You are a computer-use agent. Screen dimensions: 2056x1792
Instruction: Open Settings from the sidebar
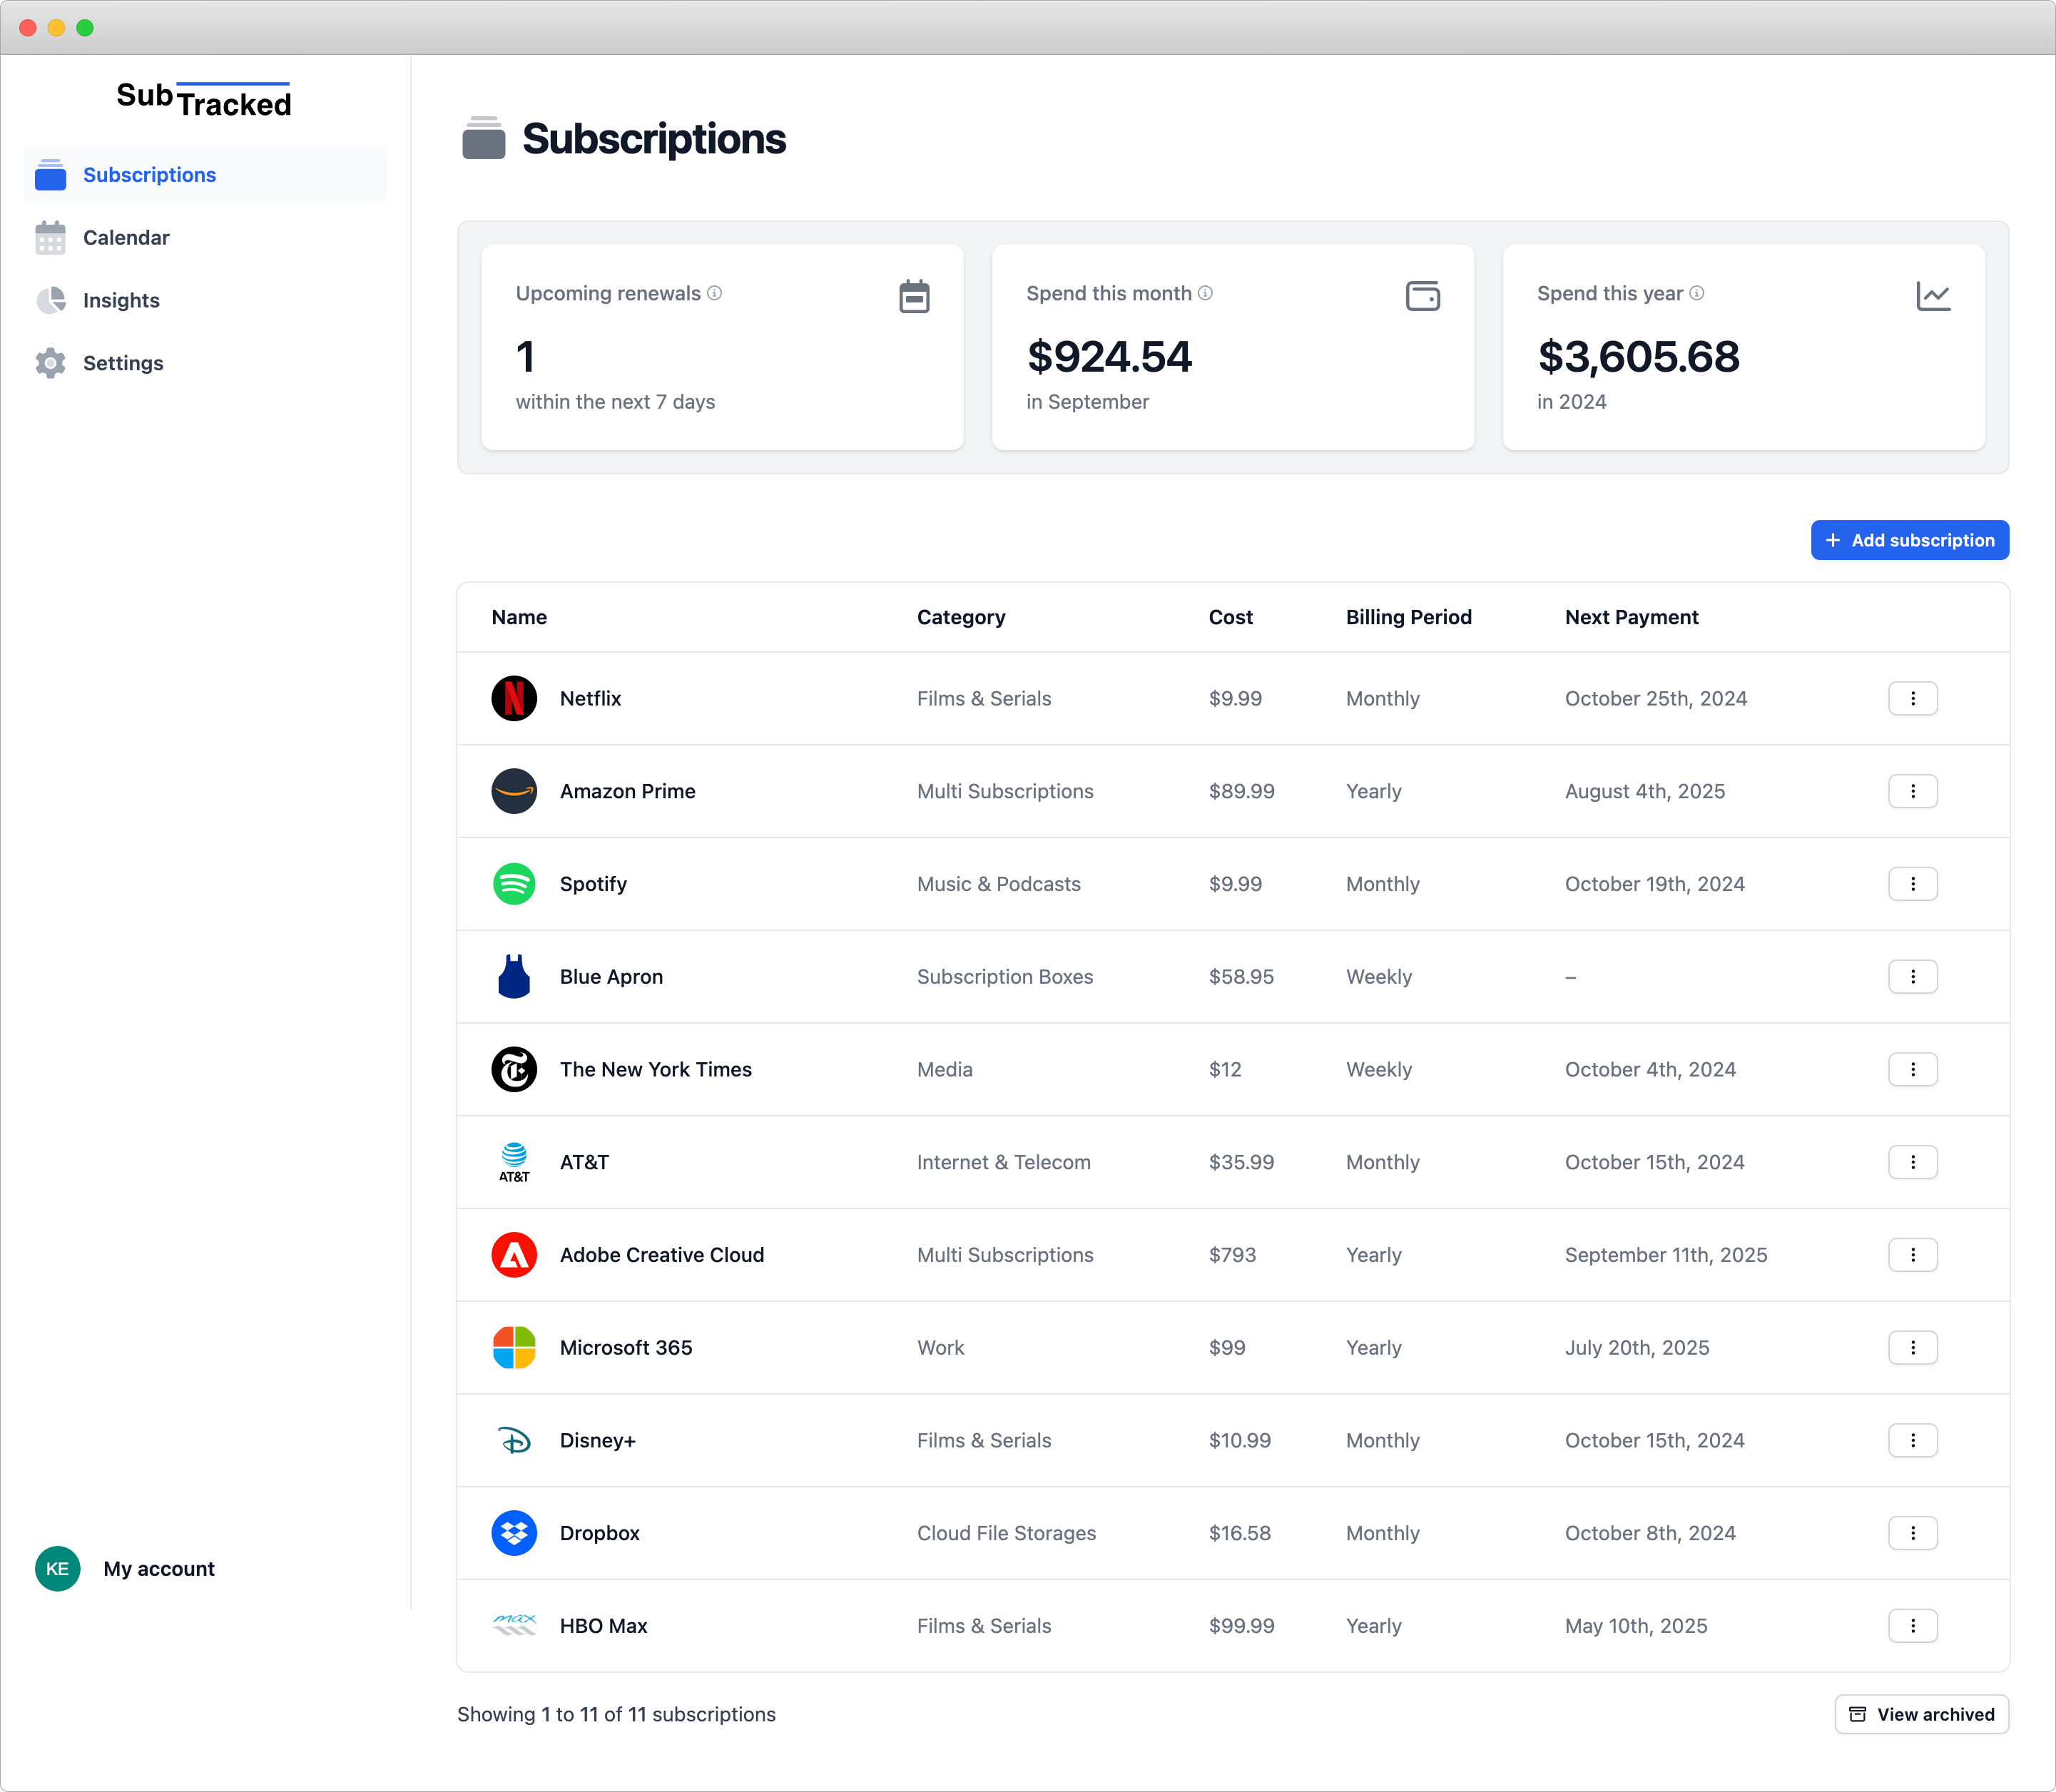point(123,363)
